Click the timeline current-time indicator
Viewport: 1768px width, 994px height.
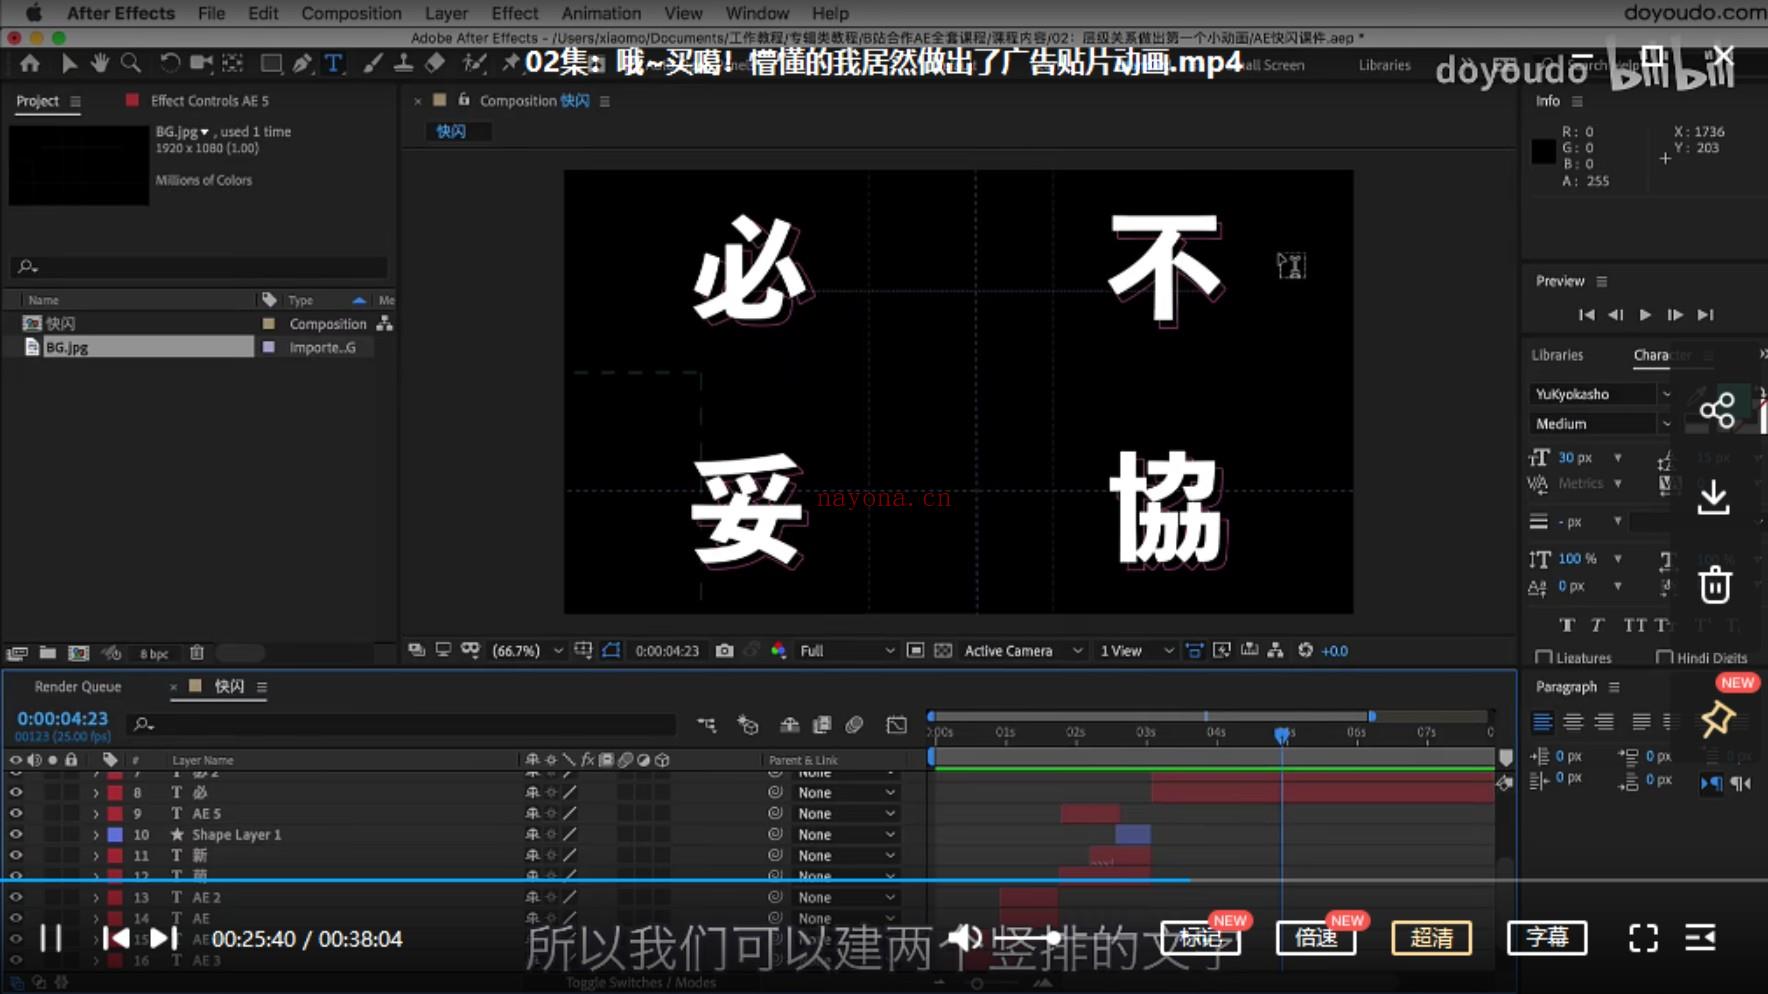pos(1282,735)
